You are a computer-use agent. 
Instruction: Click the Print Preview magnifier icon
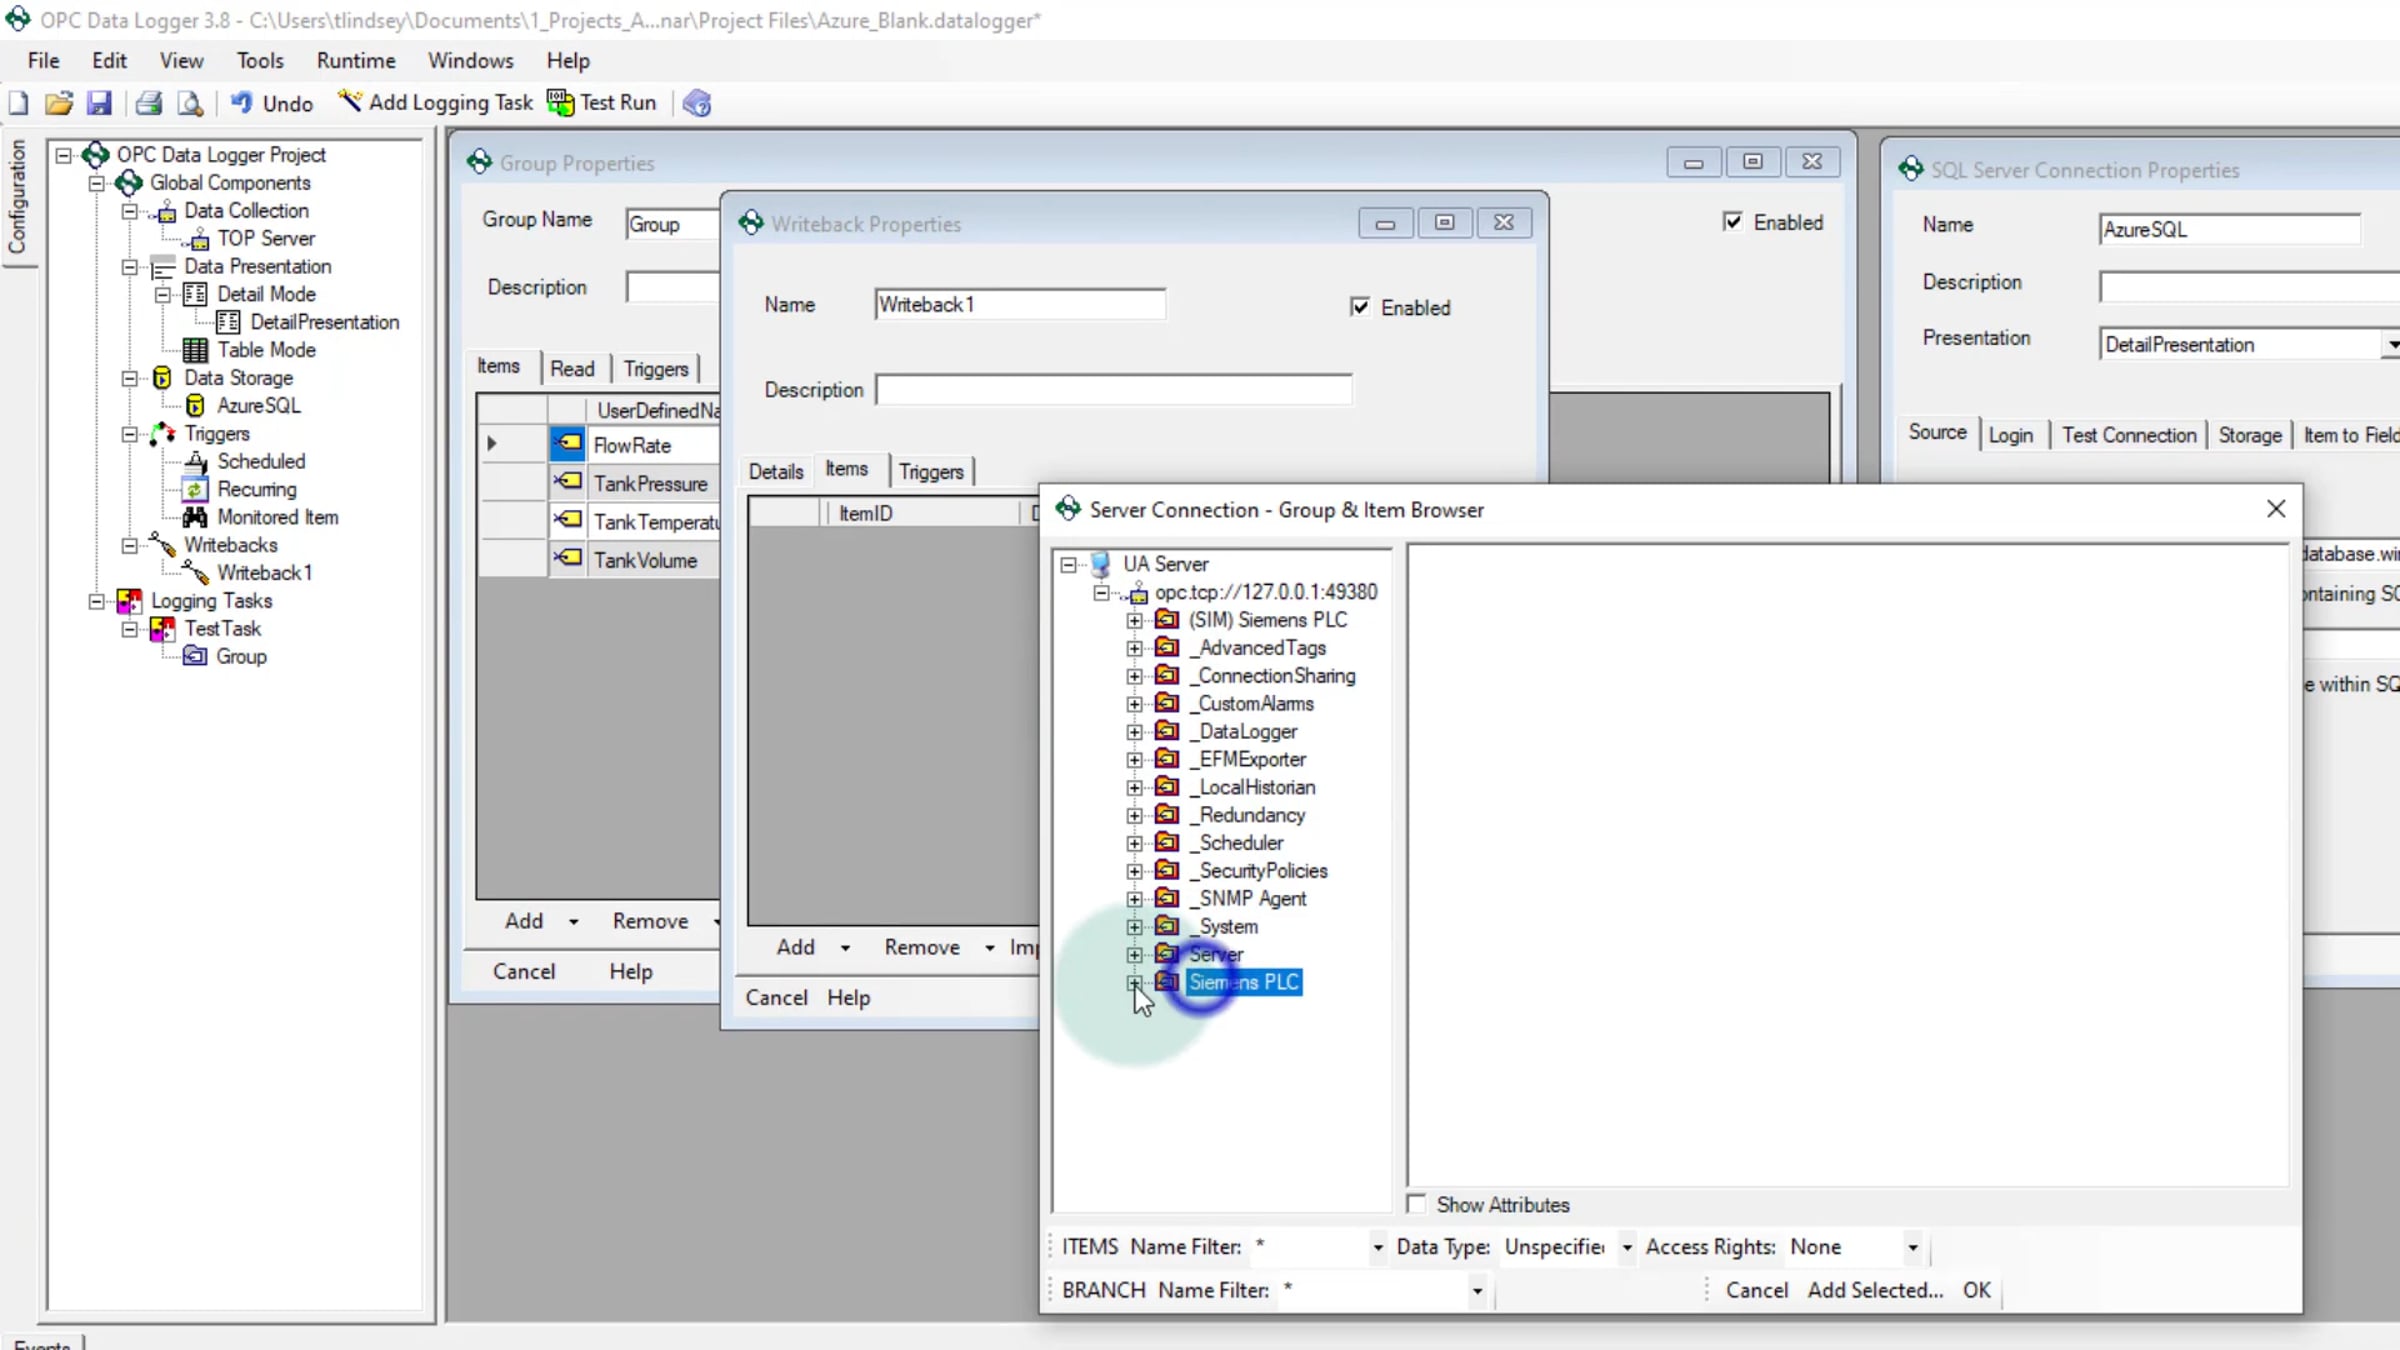tap(190, 103)
